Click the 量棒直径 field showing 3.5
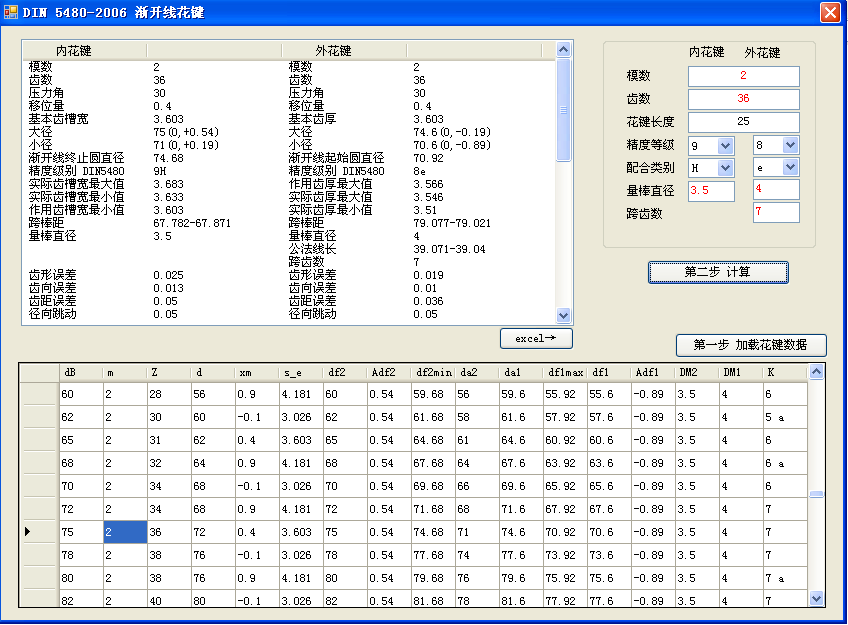Viewport: 848px width, 625px height. point(711,191)
